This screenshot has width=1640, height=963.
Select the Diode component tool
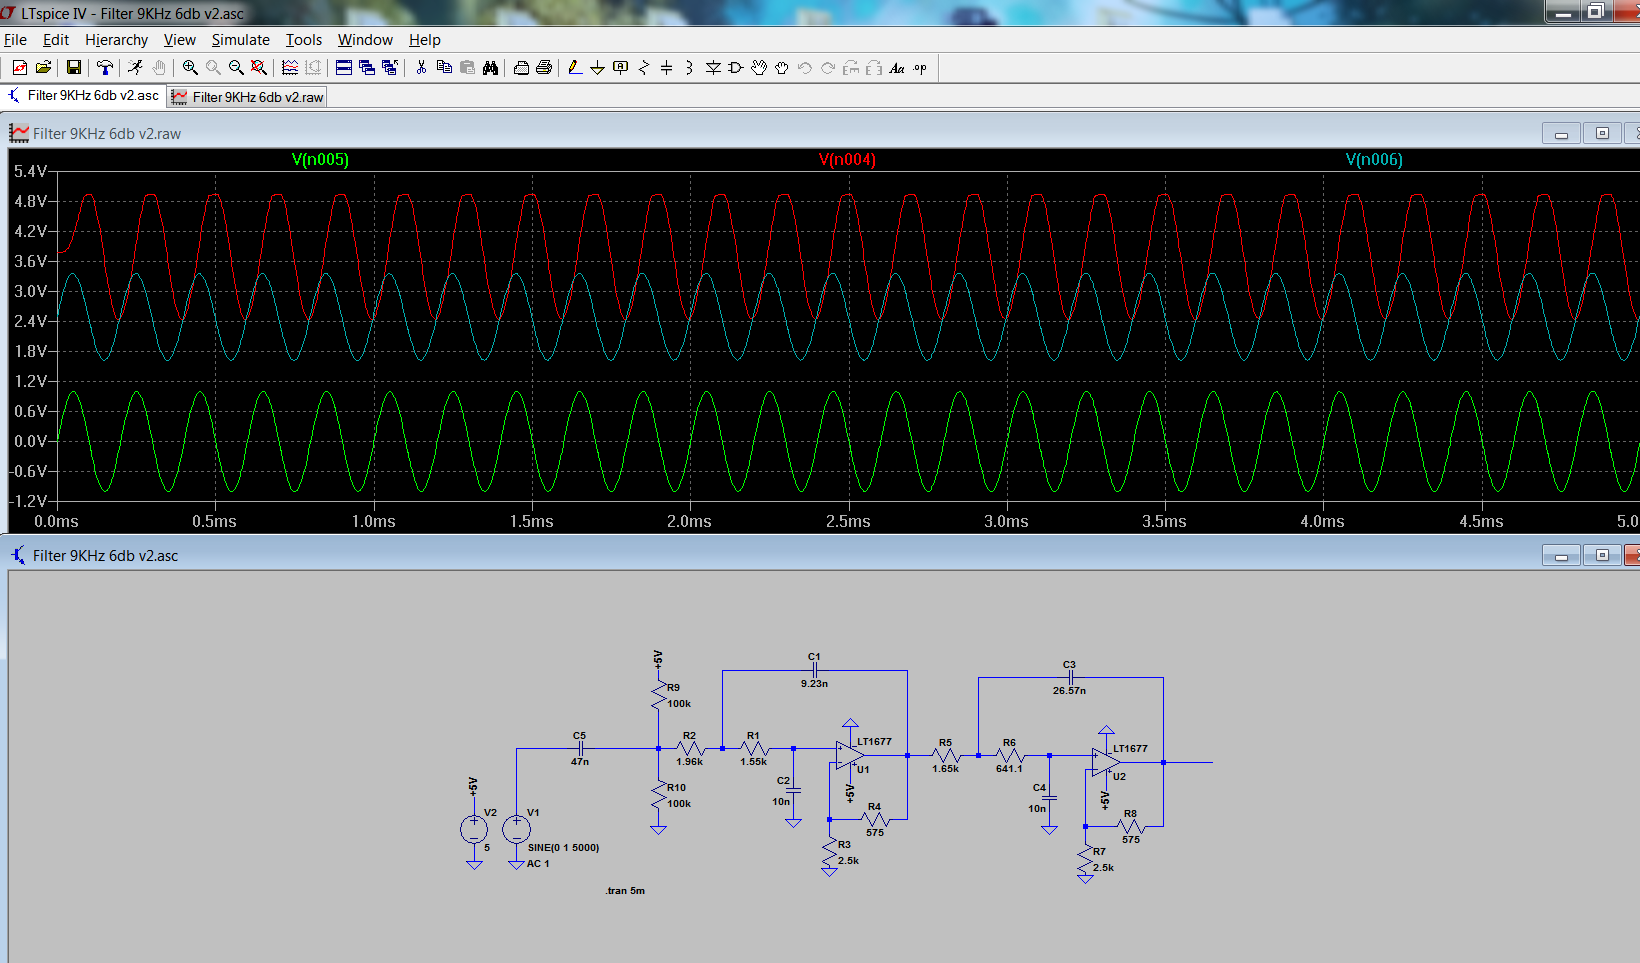(713, 68)
